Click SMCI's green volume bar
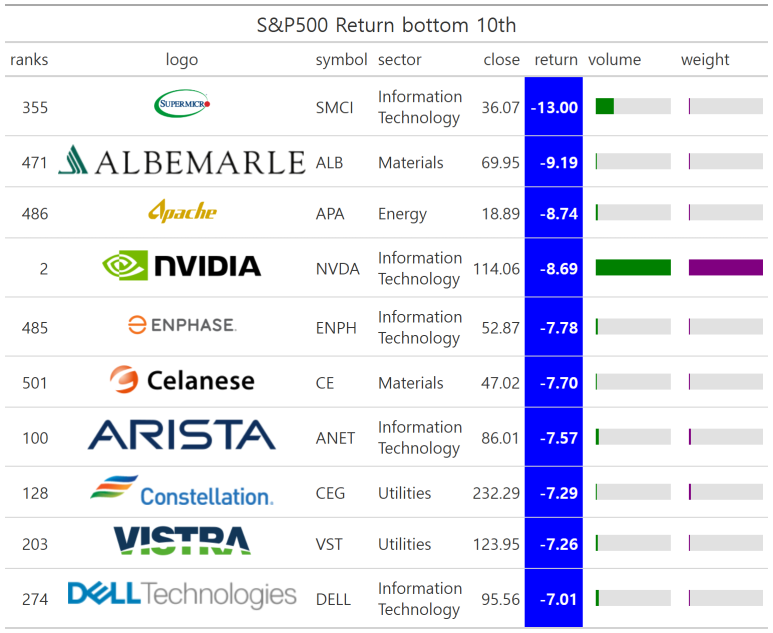This screenshot has width=773, height=633. coord(604,106)
